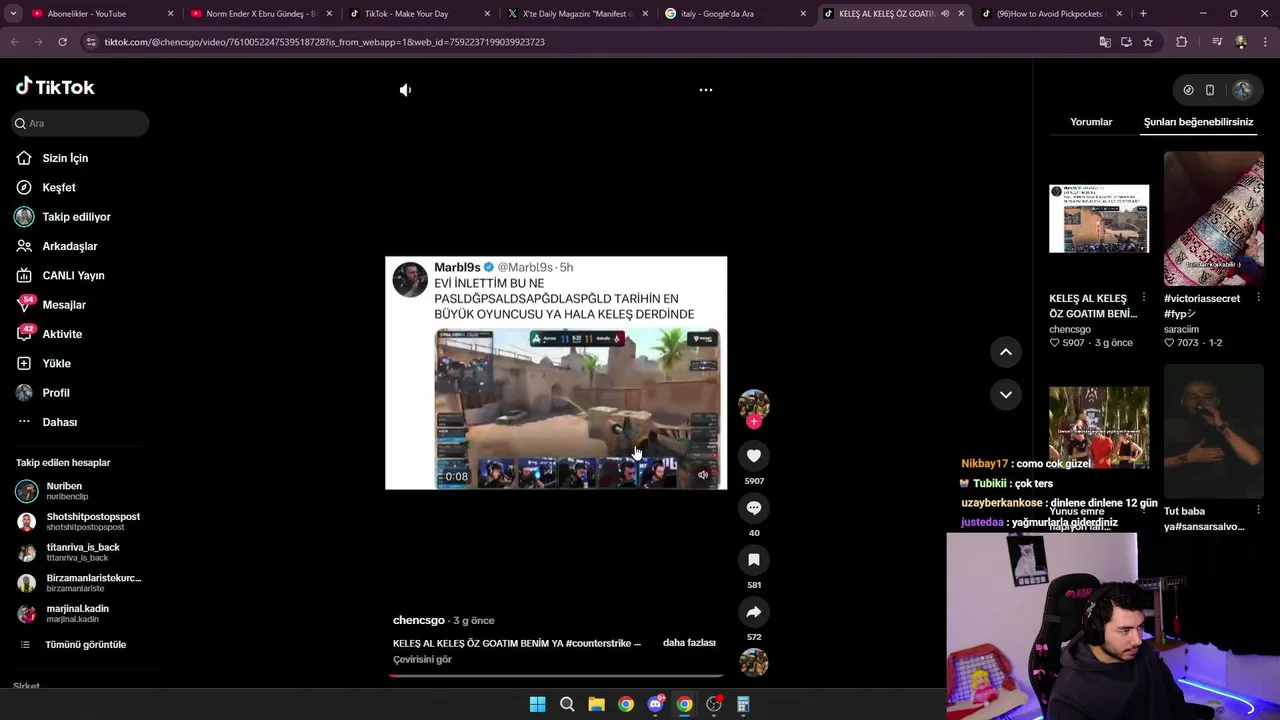Switch to How to Avoid Pickpockets tab
The width and height of the screenshot is (1280, 720).
[1052, 14]
